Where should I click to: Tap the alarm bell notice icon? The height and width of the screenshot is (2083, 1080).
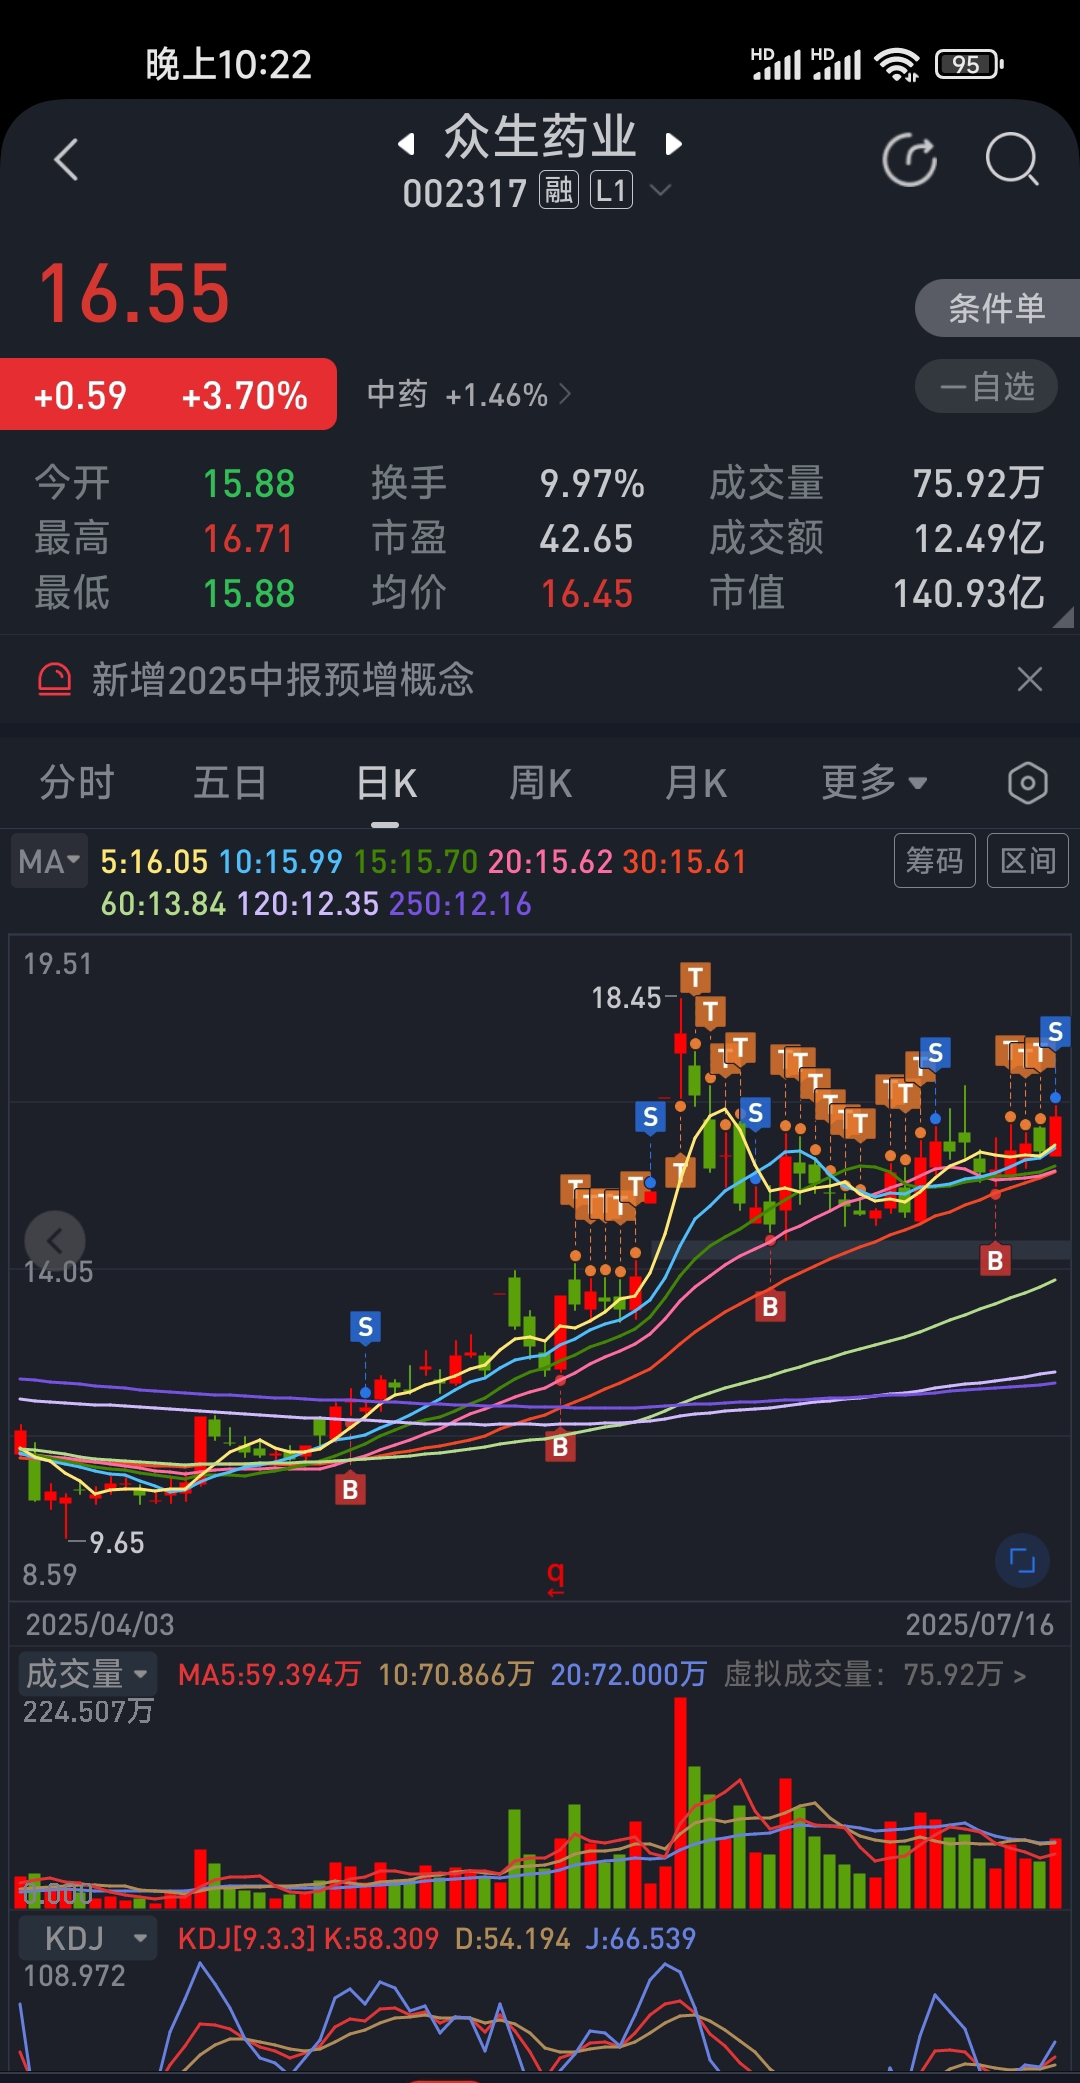[x=54, y=680]
